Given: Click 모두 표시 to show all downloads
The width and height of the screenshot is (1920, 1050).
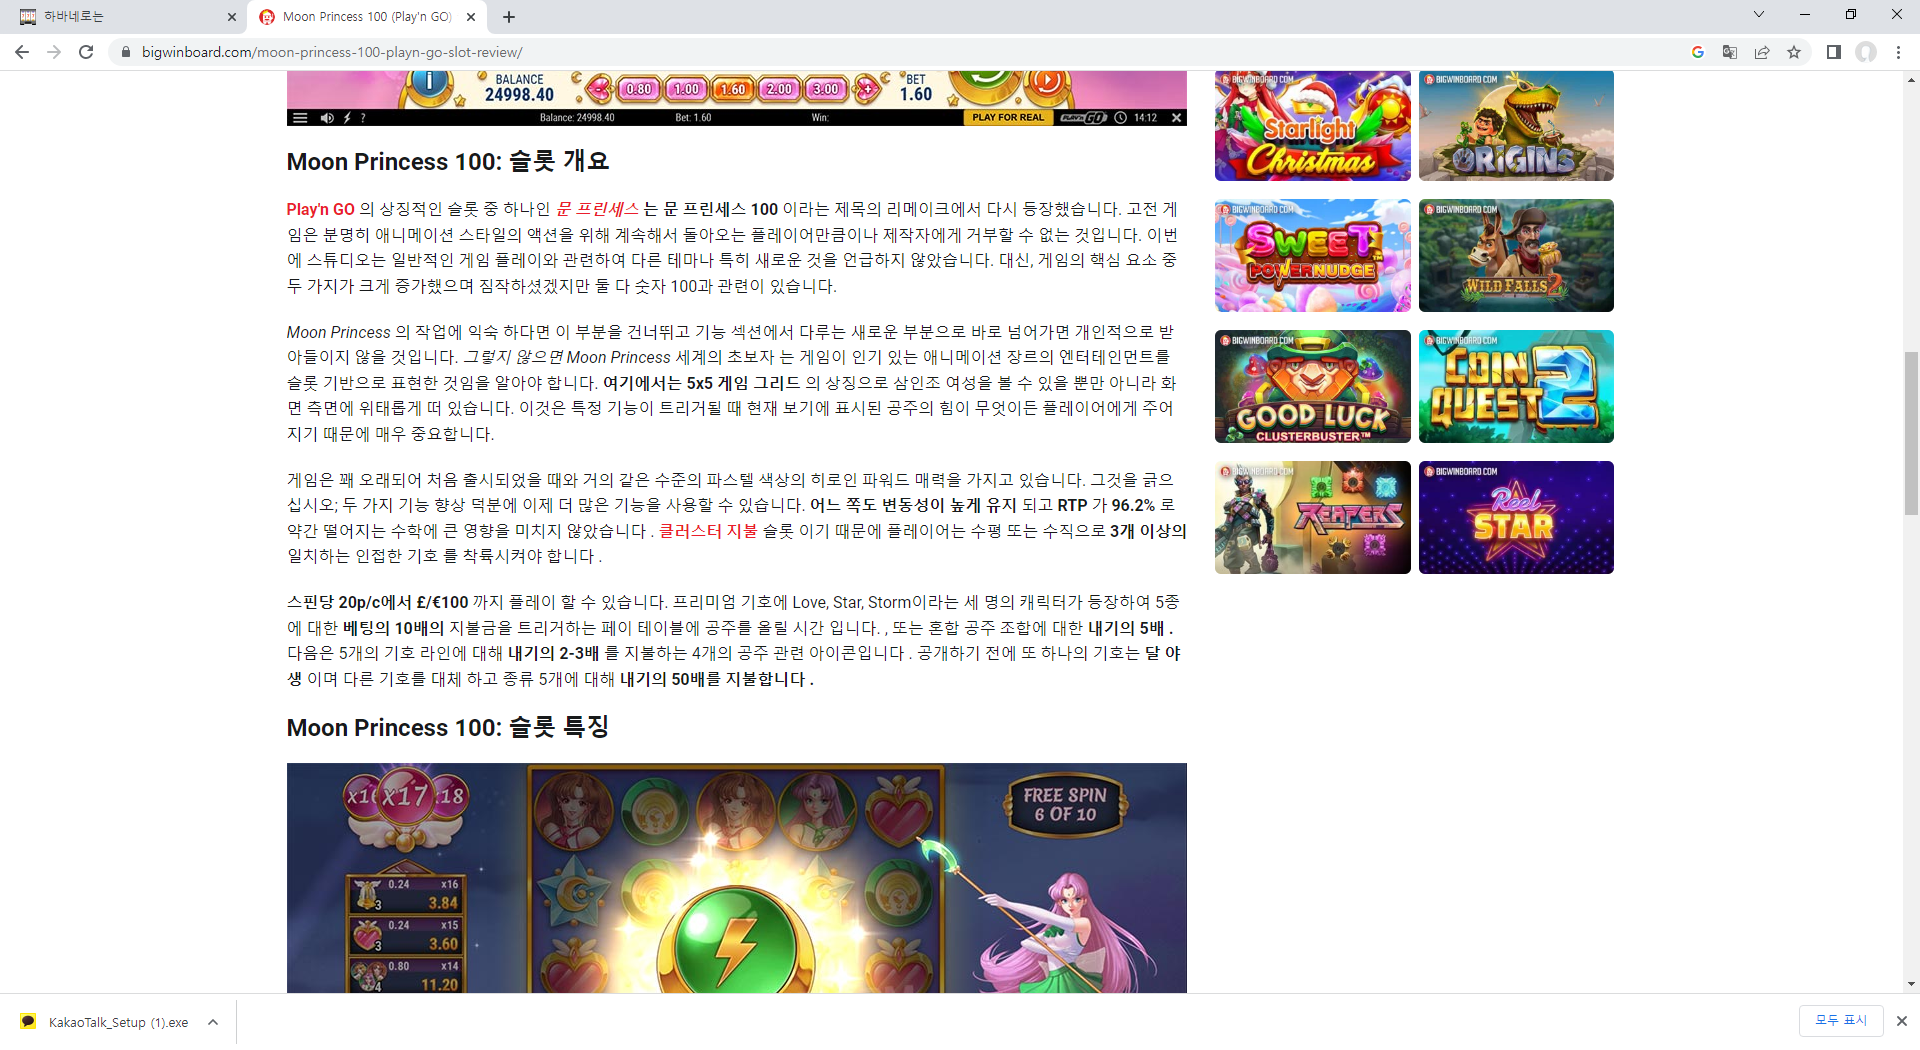Looking at the screenshot, I should coord(1841,1020).
